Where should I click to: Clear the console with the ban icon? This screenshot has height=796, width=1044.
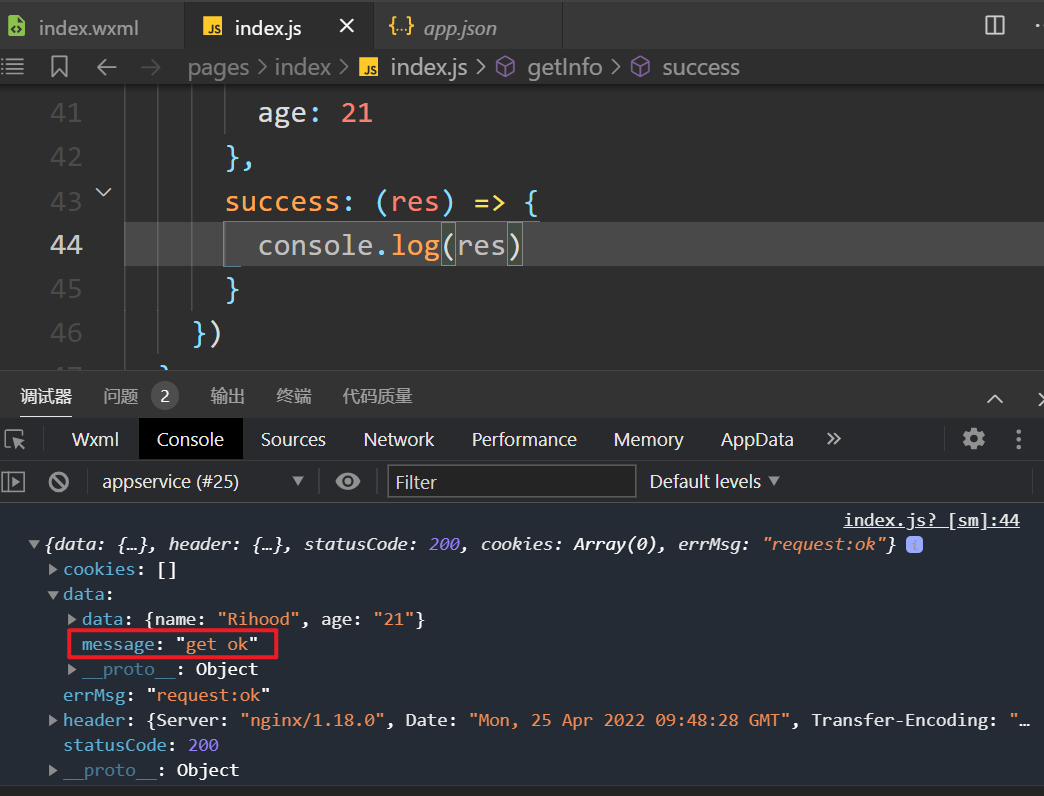click(x=59, y=481)
